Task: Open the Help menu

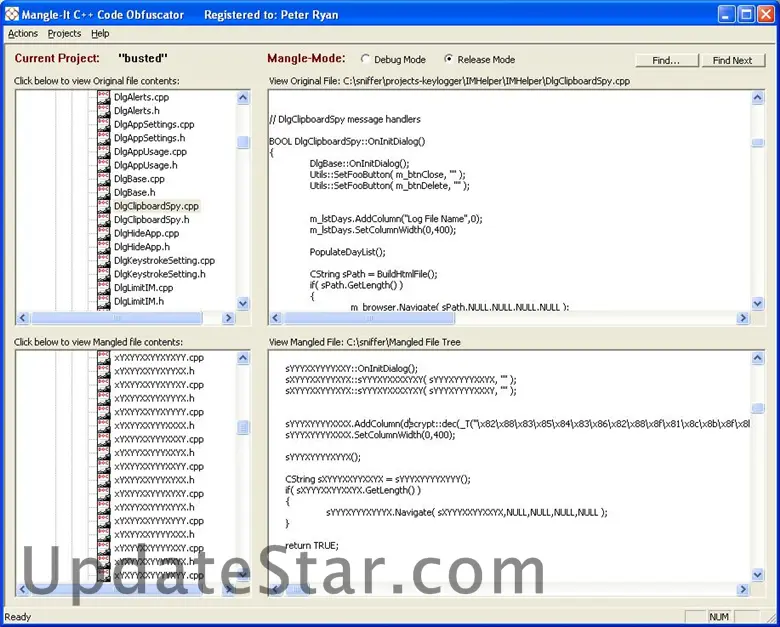Action: [100, 33]
